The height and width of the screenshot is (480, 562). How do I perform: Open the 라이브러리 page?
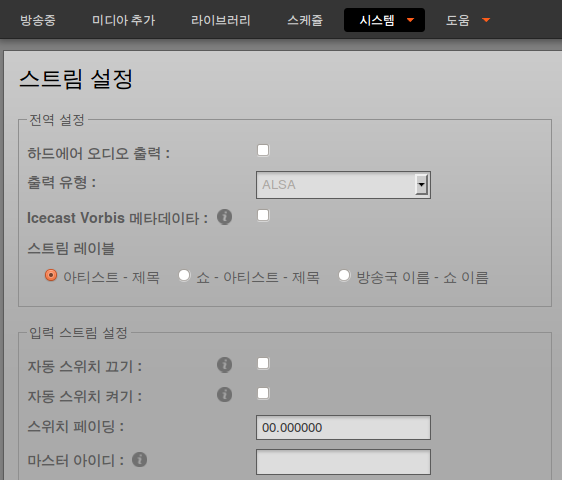pyautogui.click(x=221, y=20)
